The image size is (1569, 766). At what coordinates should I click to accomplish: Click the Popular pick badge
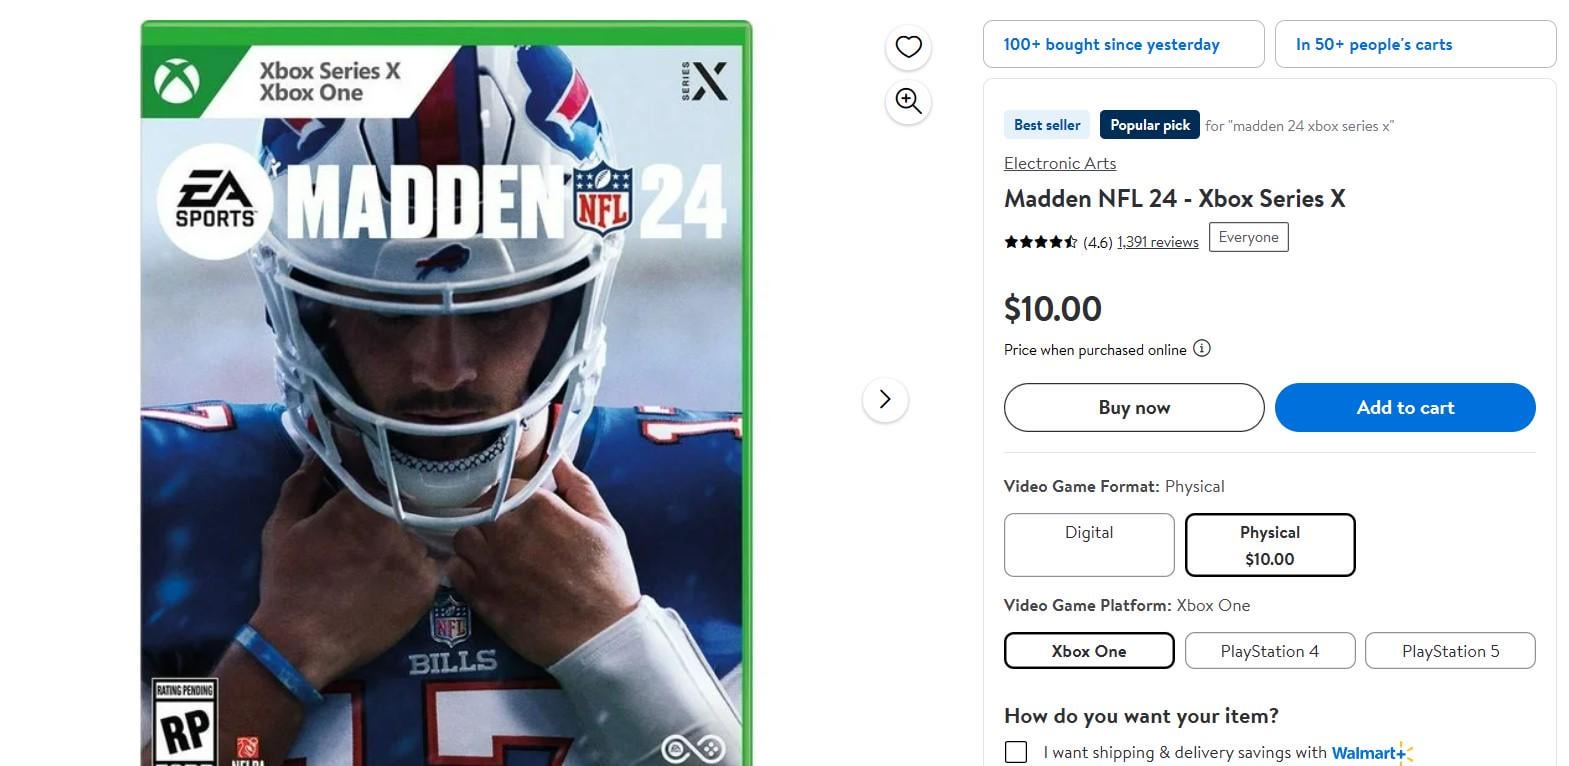coord(1150,125)
